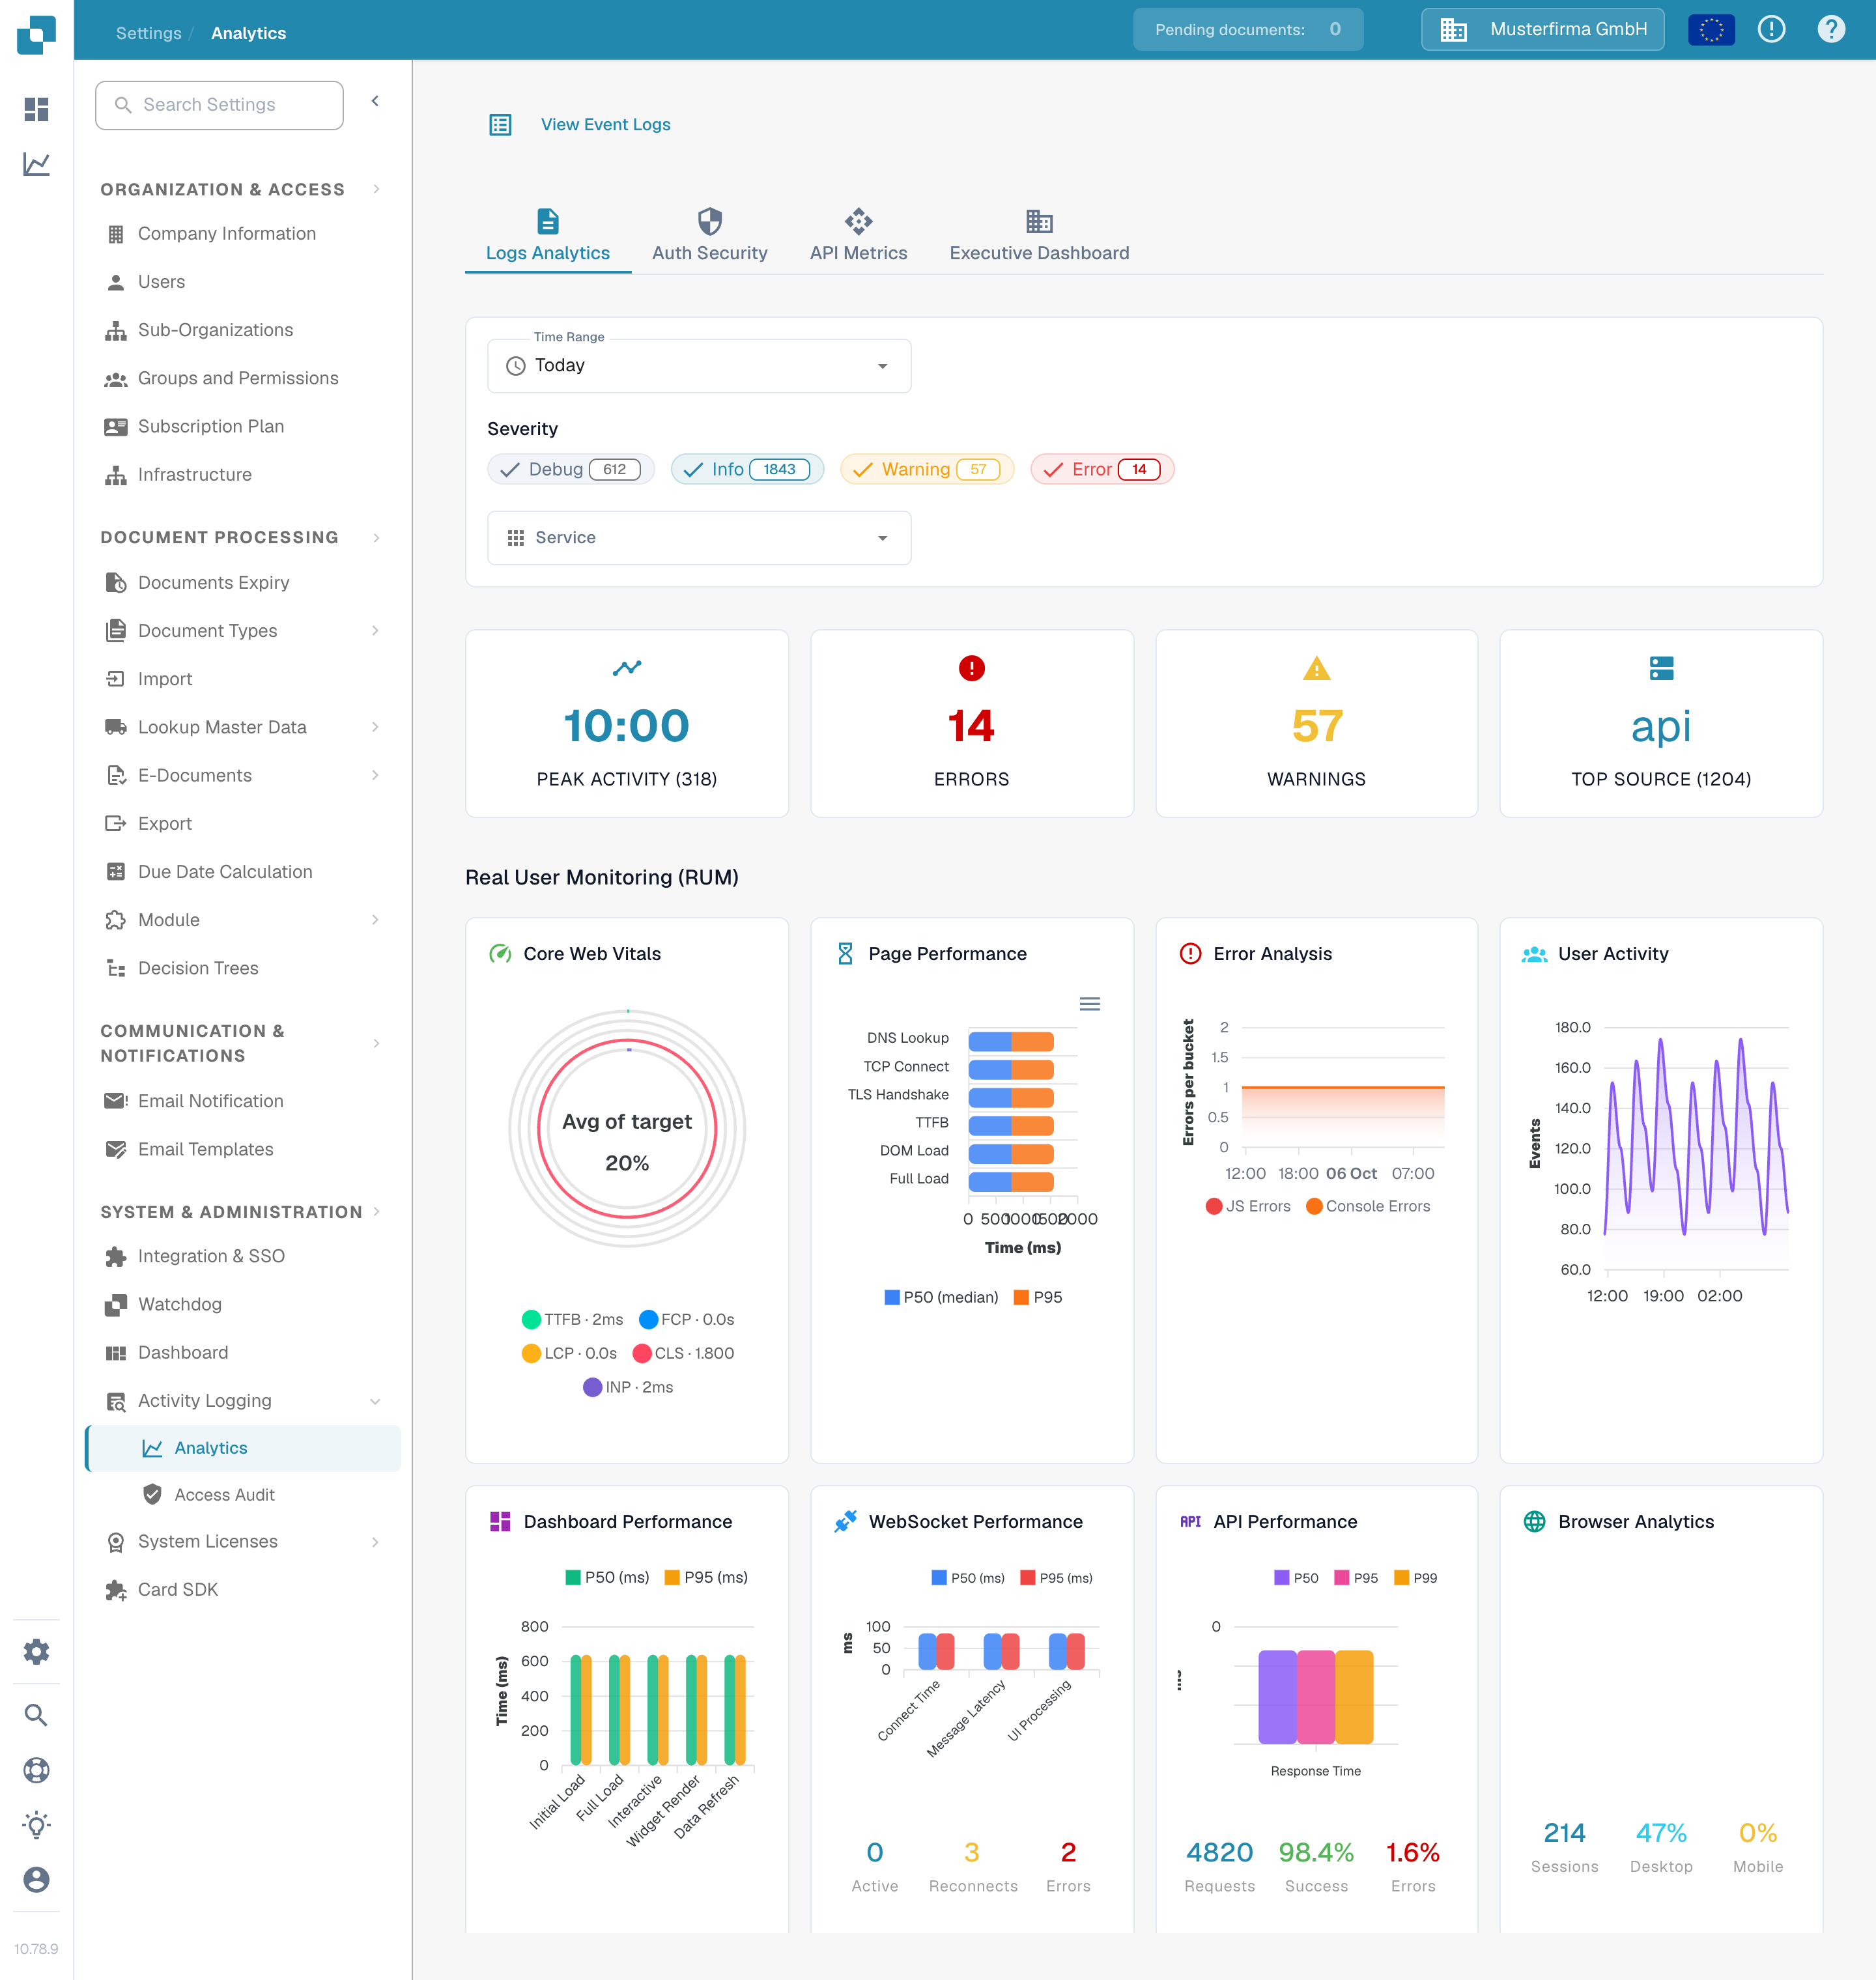Click the EU flag region icon

click(1711, 30)
